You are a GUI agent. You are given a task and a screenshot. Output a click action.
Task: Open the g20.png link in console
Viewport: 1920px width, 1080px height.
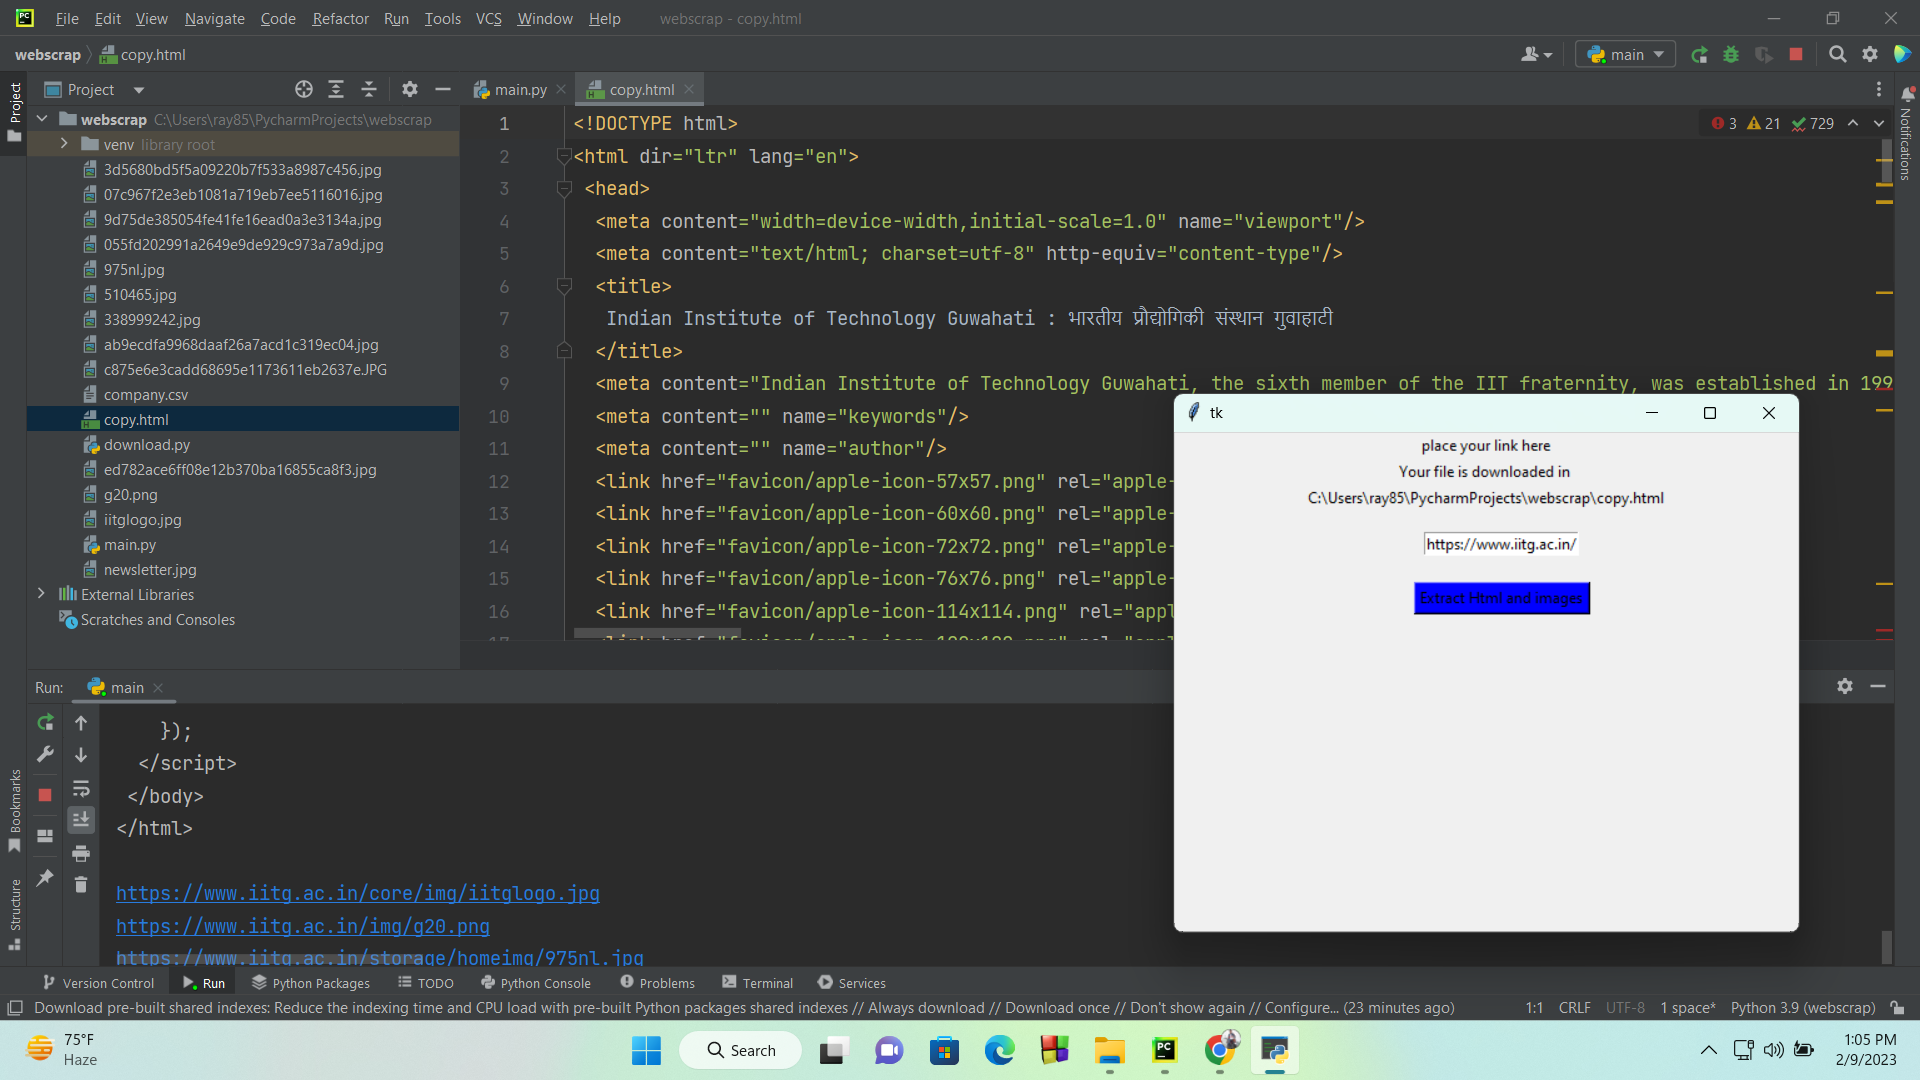tap(302, 926)
